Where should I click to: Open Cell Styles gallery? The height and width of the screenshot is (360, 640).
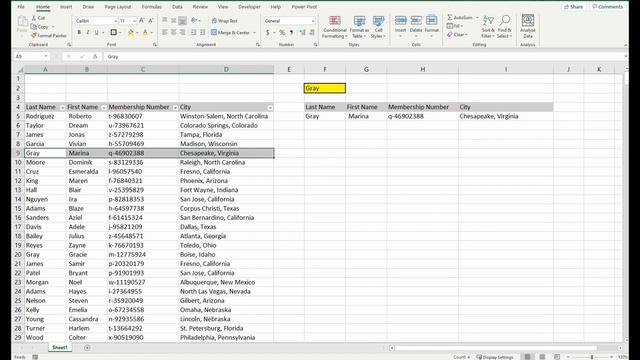click(x=378, y=27)
